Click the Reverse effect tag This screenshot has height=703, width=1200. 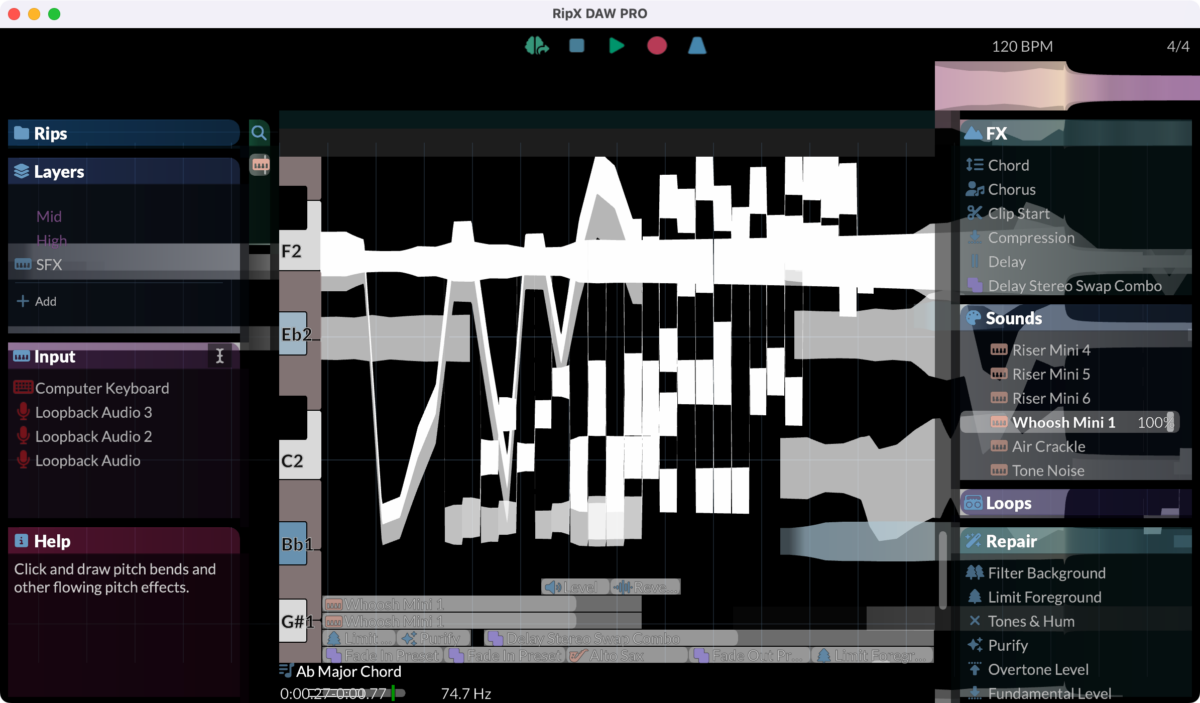tap(645, 587)
